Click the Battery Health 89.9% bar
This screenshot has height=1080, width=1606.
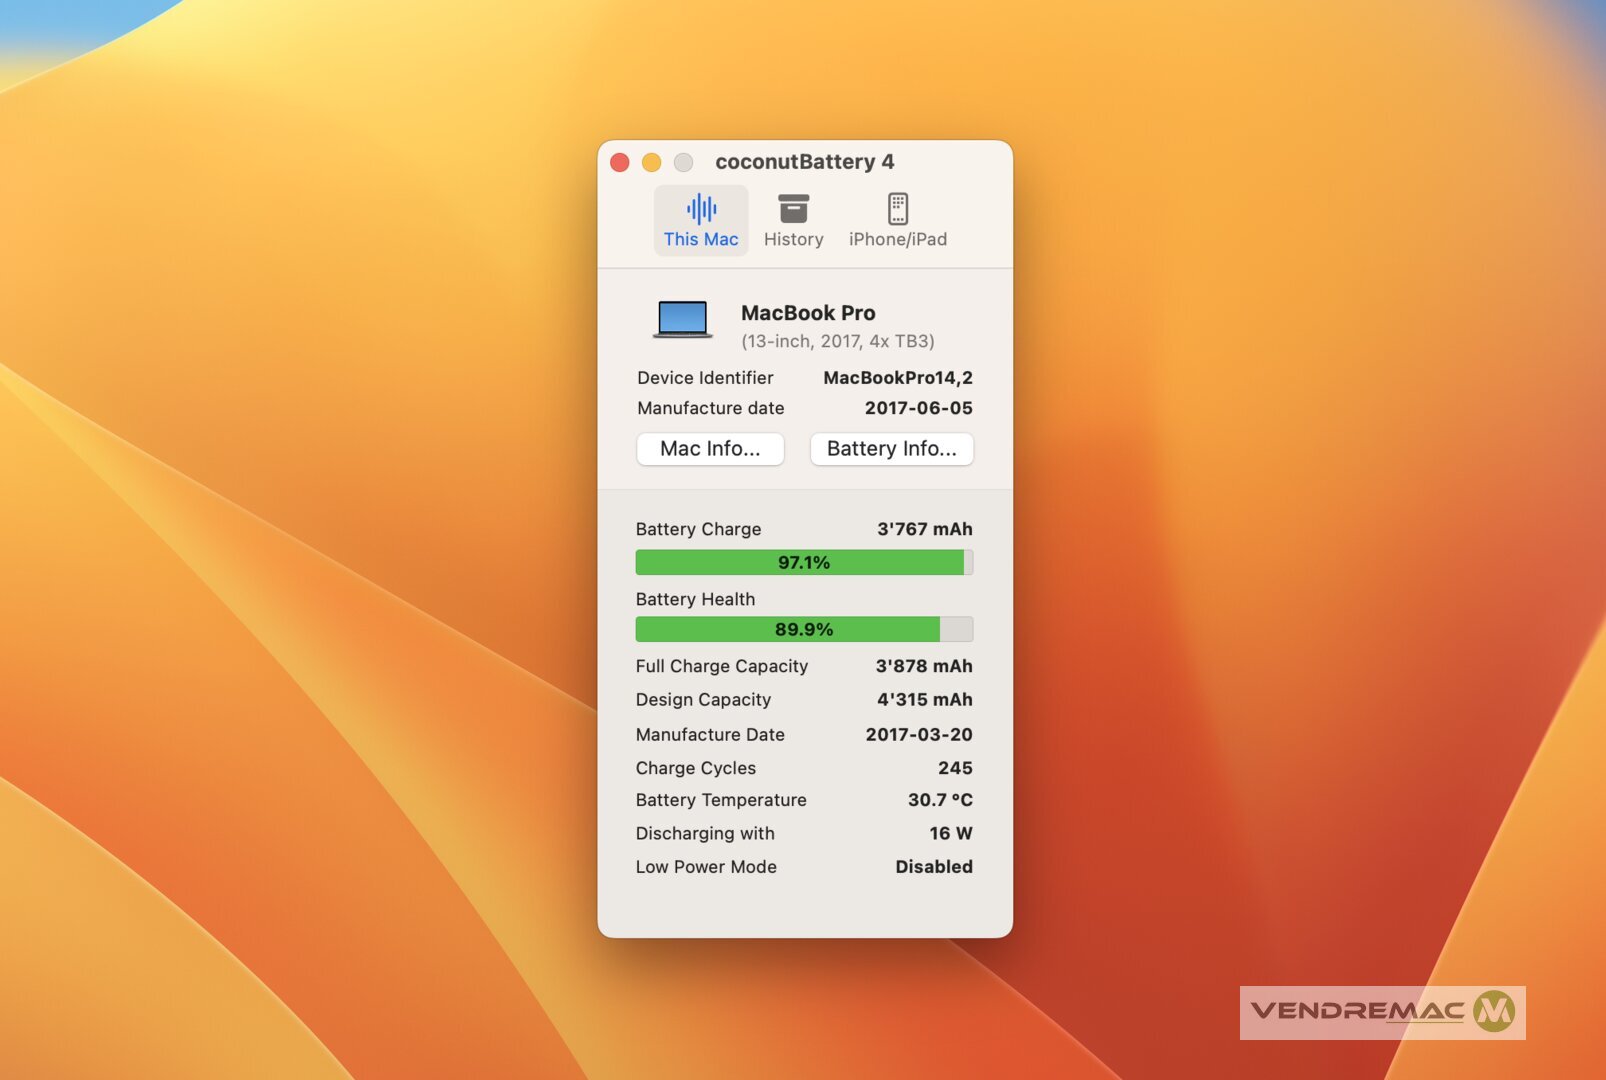tap(804, 629)
